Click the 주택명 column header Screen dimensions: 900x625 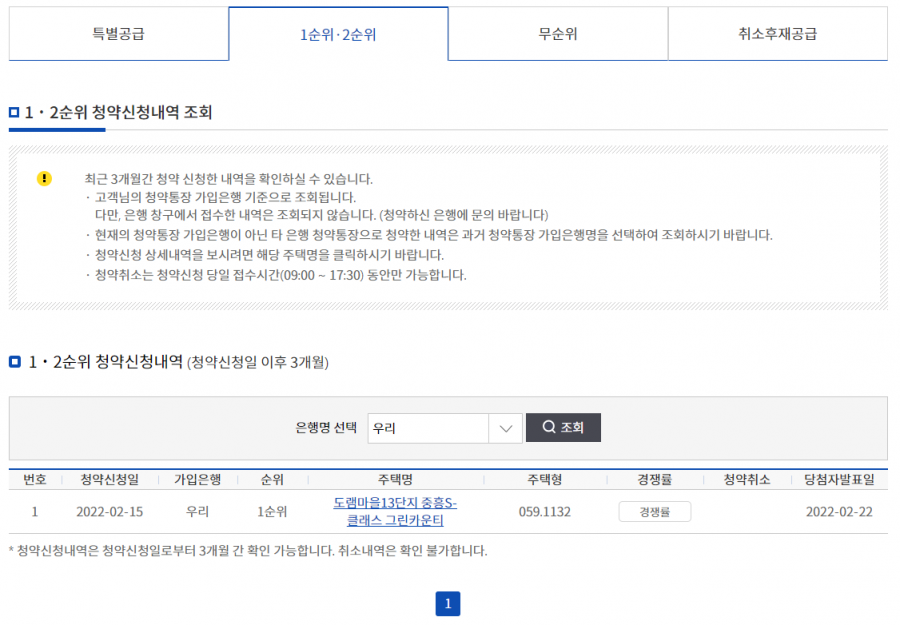tap(395, 480)
